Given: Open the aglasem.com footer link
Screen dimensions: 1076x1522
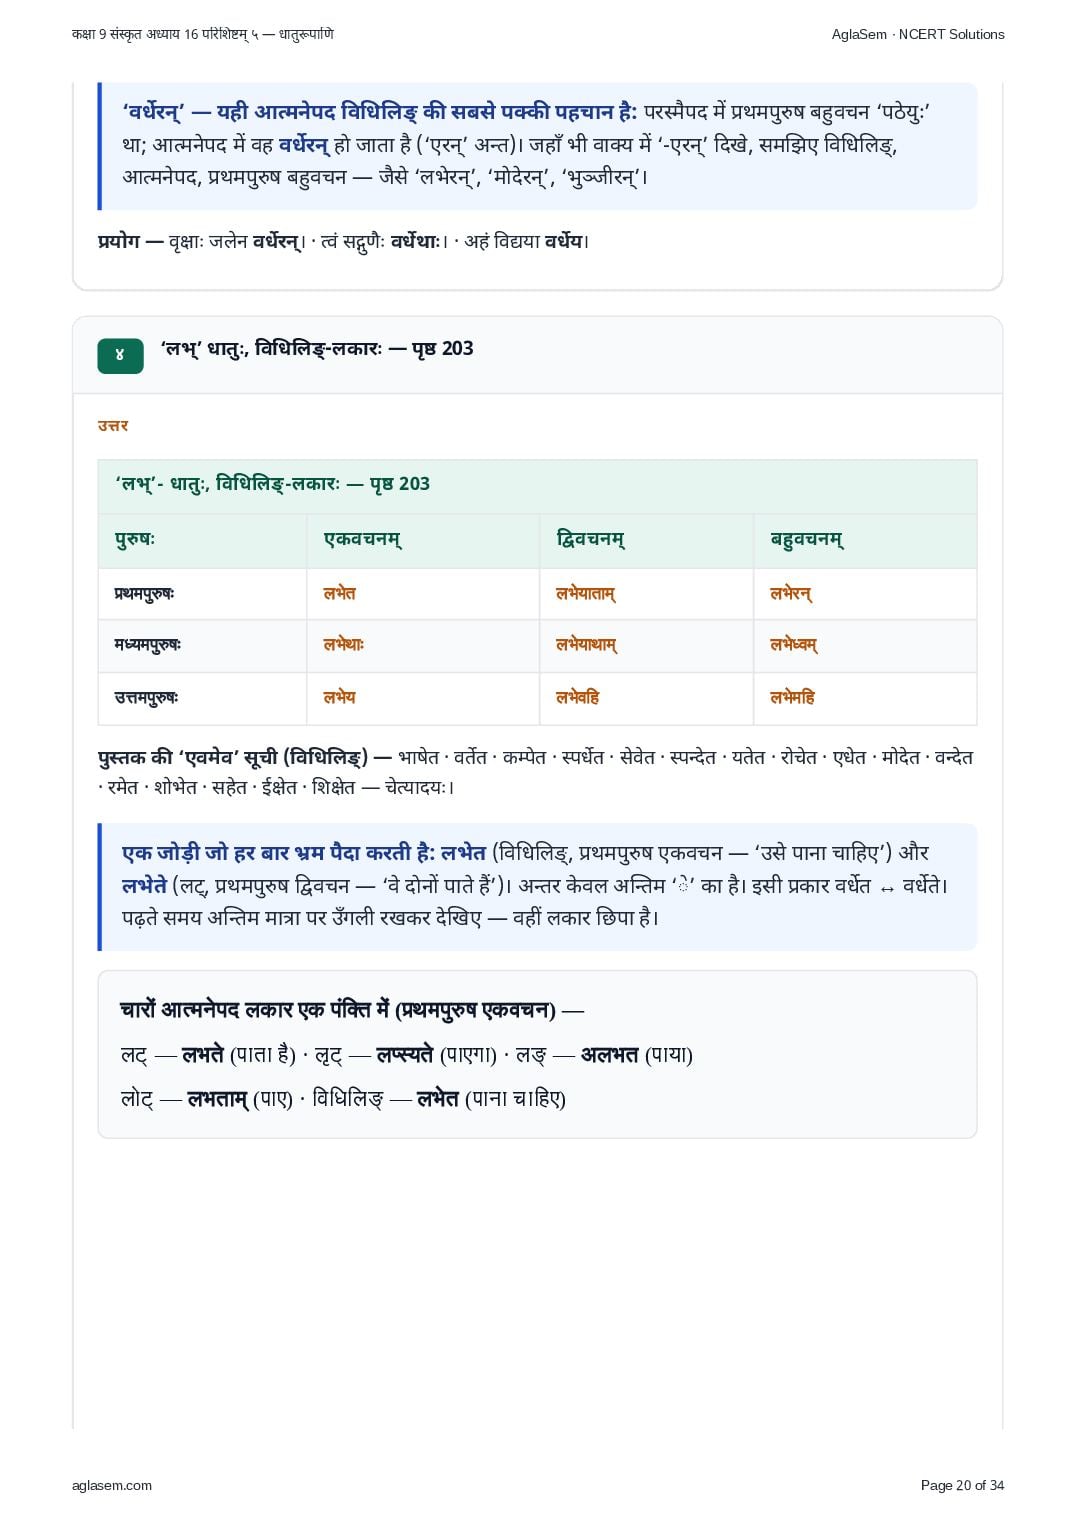Looking at the screenshot, I should point(112,1485).
